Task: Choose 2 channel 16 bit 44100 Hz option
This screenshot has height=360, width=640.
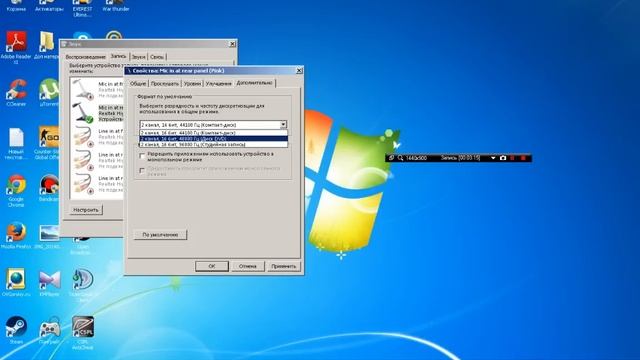Action: tap(213, 133)
